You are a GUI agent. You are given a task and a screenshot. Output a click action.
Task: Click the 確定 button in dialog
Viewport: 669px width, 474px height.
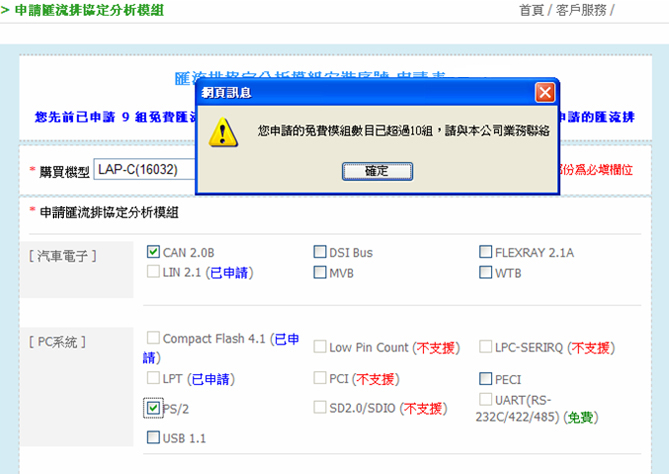376,171
